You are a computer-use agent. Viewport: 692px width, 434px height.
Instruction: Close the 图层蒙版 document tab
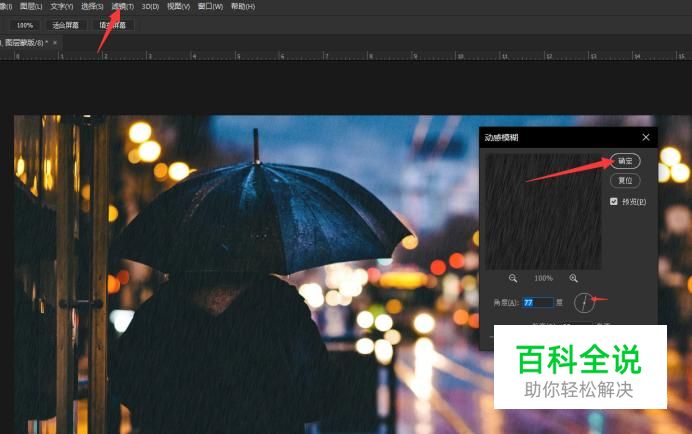(x=55, y=43)
